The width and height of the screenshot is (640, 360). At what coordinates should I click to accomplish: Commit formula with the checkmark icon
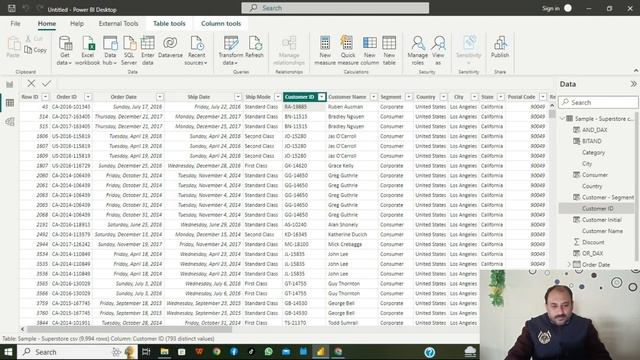47,84
